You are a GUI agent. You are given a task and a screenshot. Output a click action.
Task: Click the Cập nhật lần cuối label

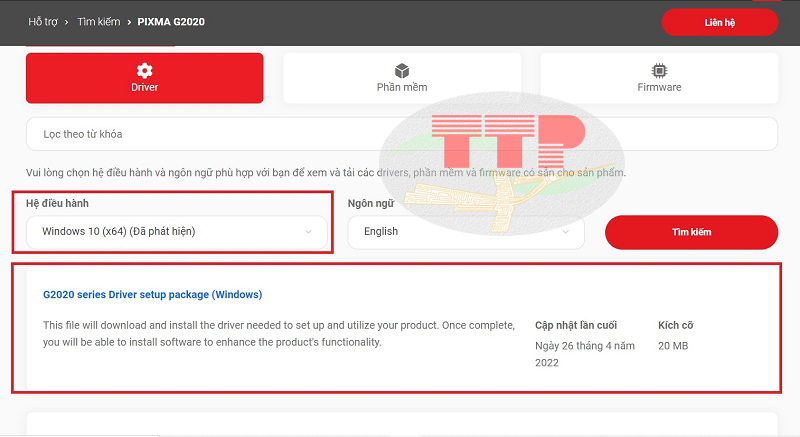(576, 325)
